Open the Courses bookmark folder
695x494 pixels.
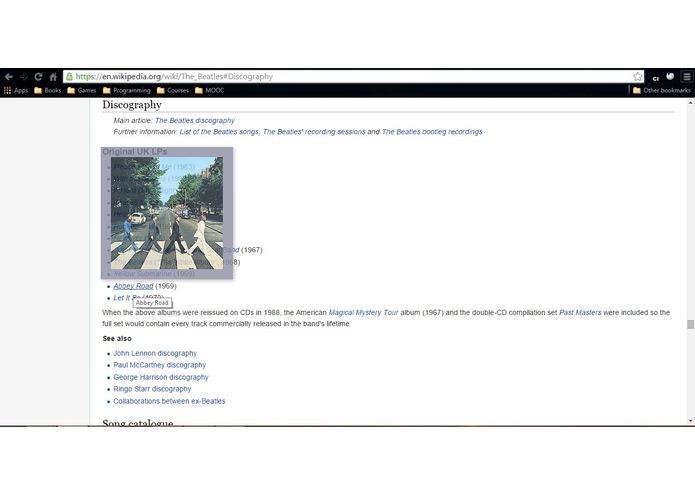(x=173, y=90)
